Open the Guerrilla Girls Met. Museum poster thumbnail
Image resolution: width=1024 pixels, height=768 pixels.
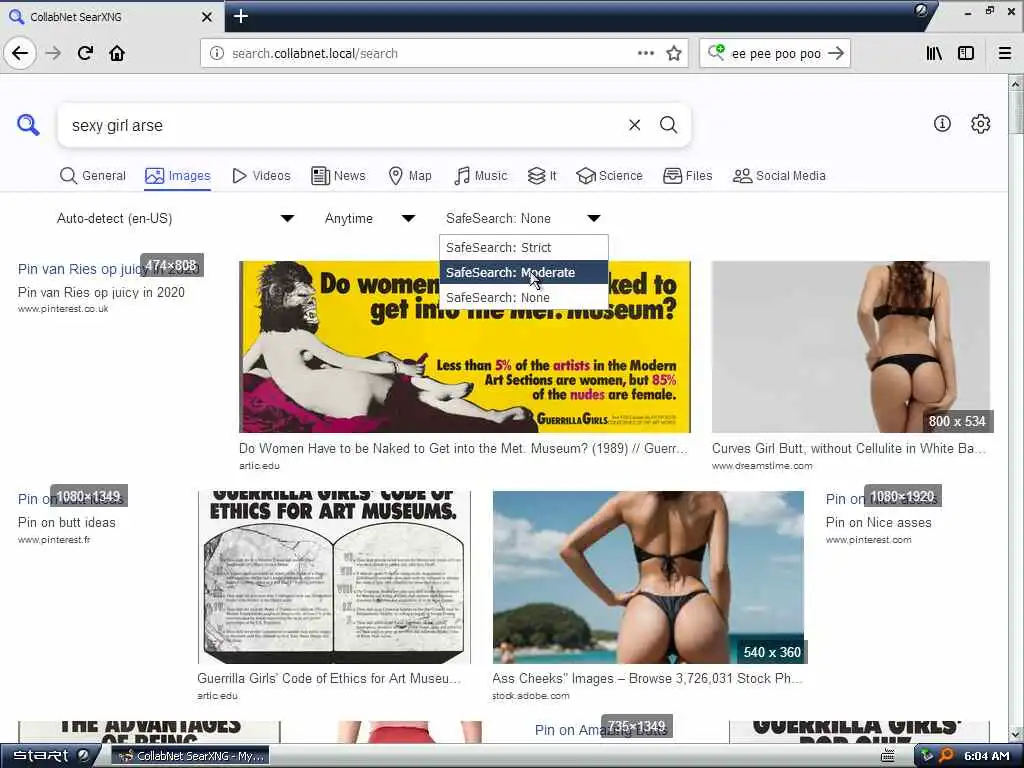pos(464,347)
